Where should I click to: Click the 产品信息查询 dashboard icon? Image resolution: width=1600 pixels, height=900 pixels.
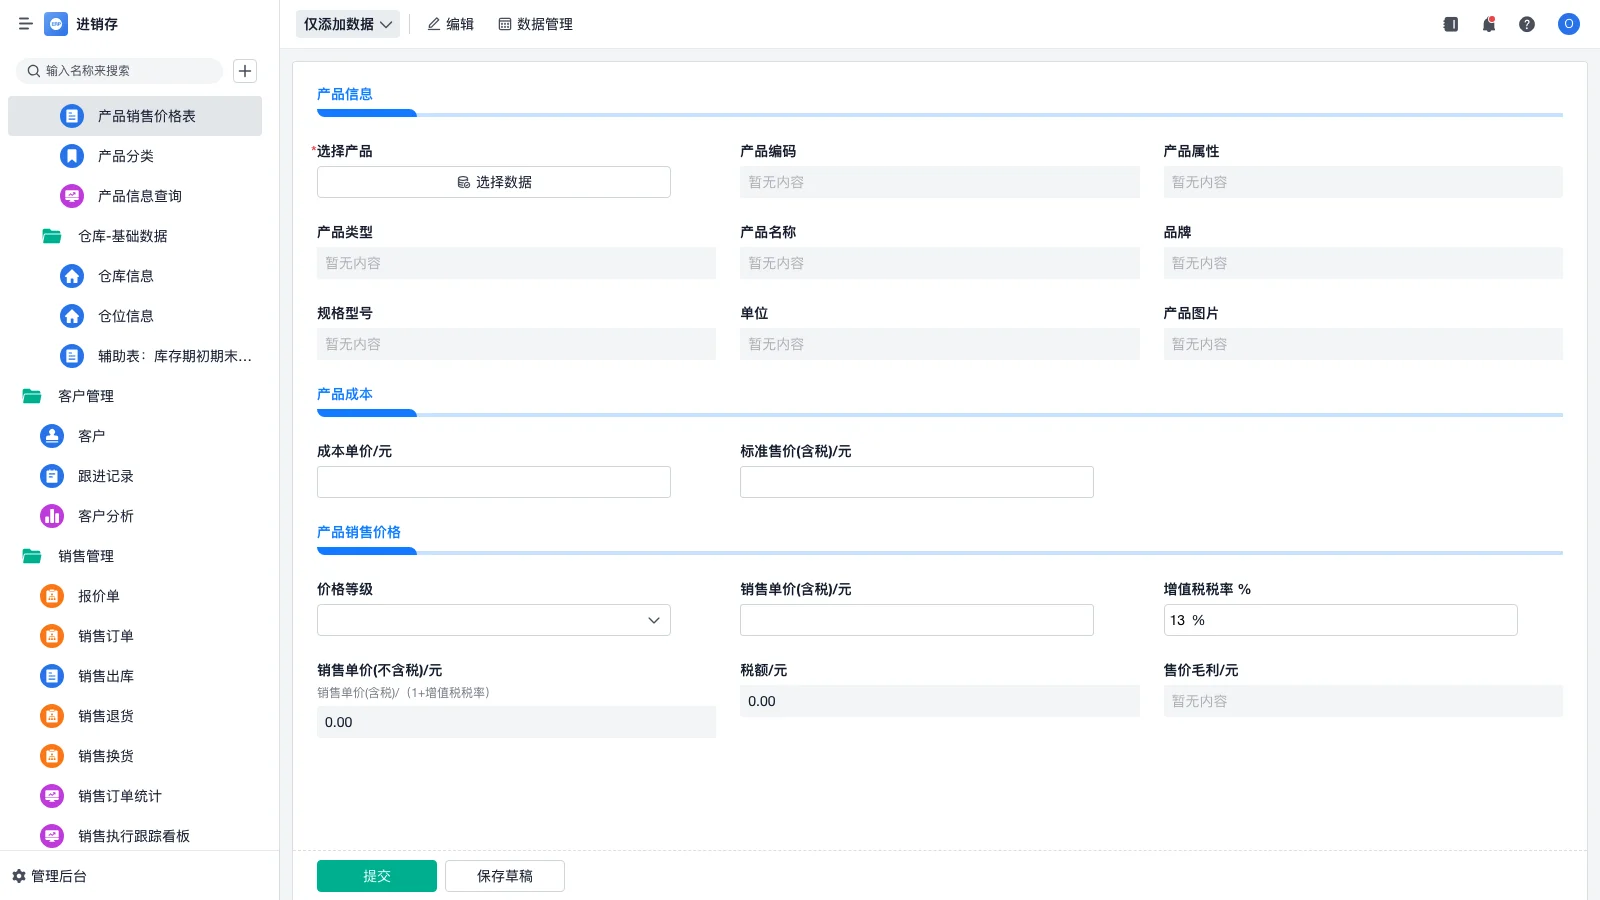pos(72,196)
